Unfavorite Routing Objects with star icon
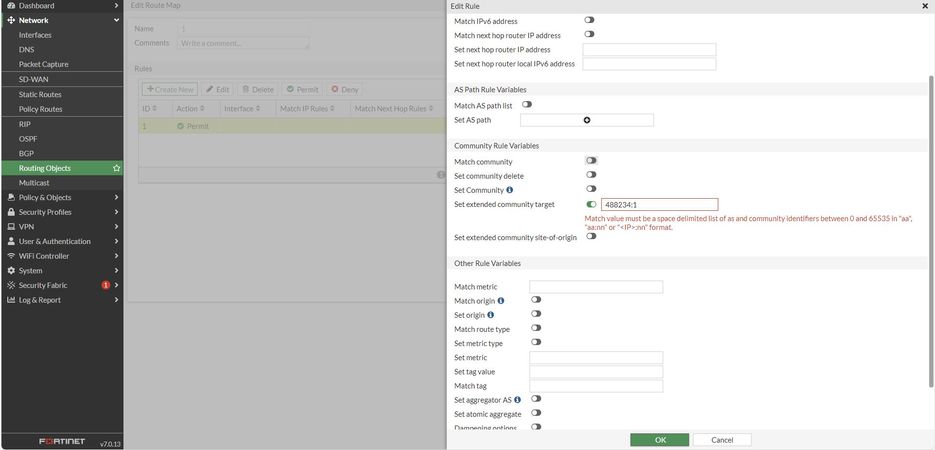This screenshot has width=935, height=450. click(116, 168)
